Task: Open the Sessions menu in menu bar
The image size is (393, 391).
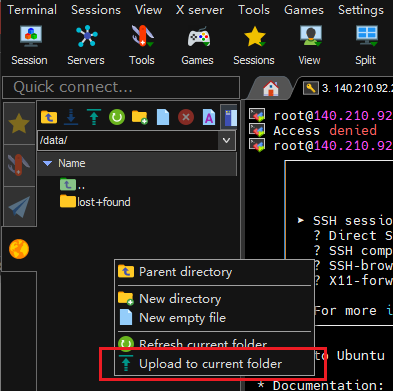Action: coord(96,10)
